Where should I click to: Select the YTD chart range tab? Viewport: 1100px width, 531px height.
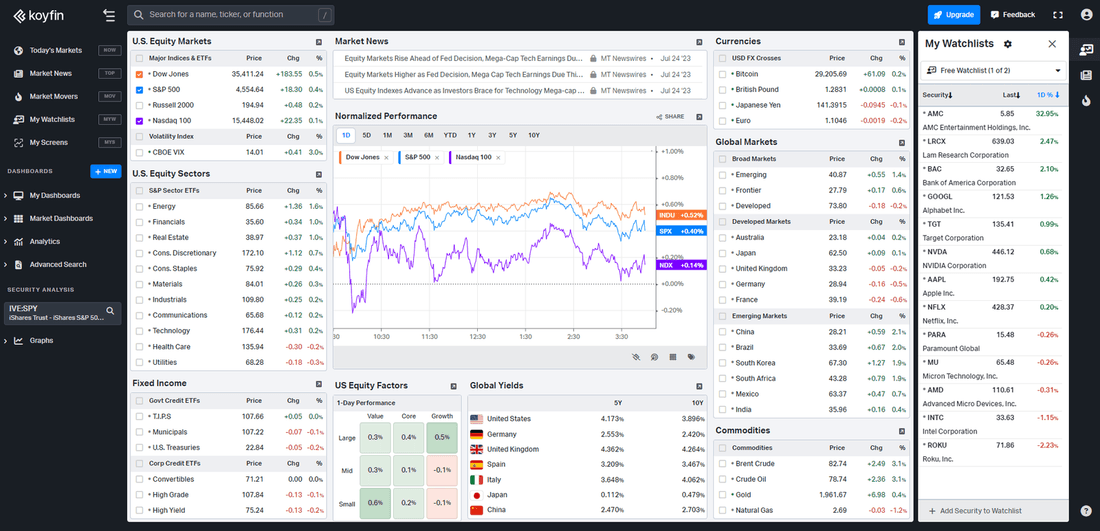click(450, 135)
